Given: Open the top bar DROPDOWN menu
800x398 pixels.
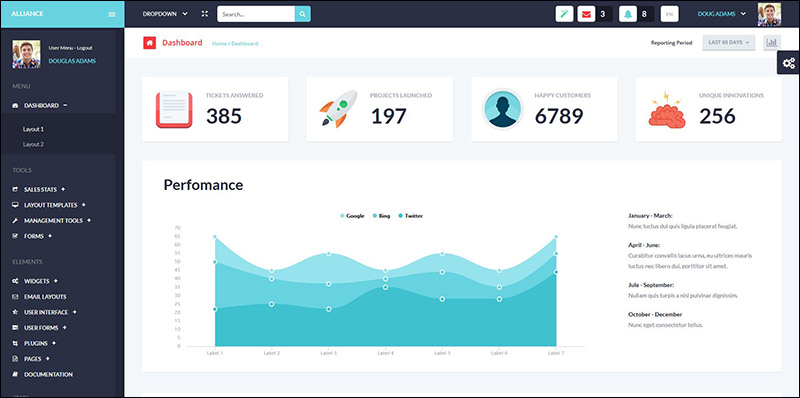Looking at the screenshot, I should (x=165, y=14).
